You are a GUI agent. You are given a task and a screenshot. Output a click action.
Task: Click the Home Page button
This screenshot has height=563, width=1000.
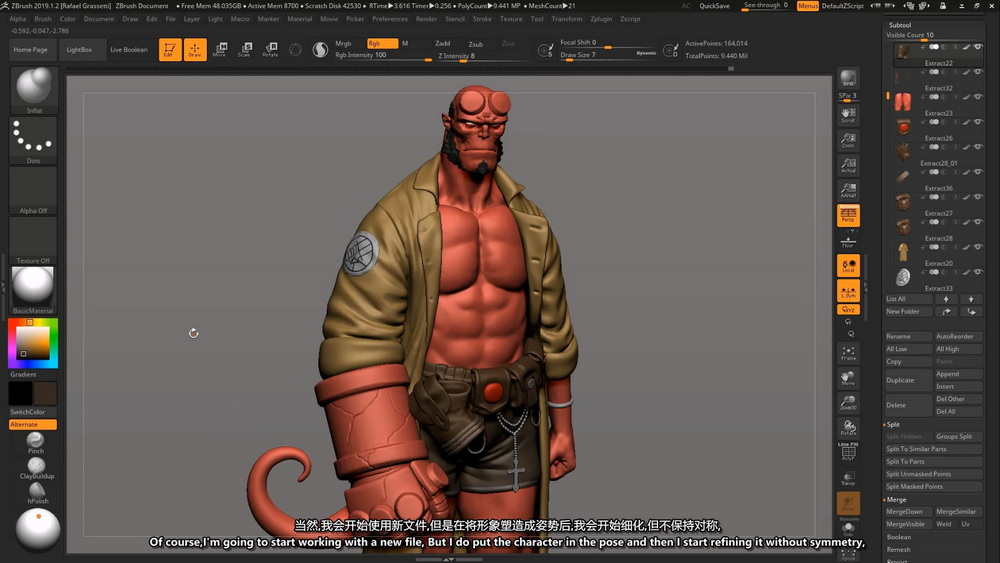pyautogui.click(x=31, y=50)
